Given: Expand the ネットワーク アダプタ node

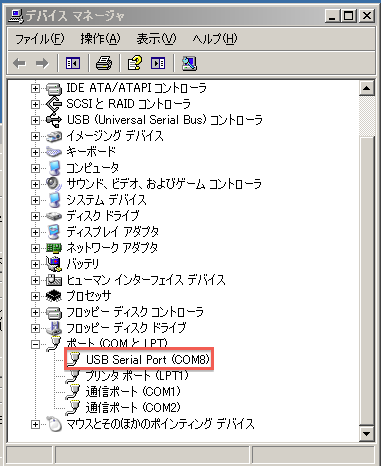Looking at the screenshot, I should (35, 248).
